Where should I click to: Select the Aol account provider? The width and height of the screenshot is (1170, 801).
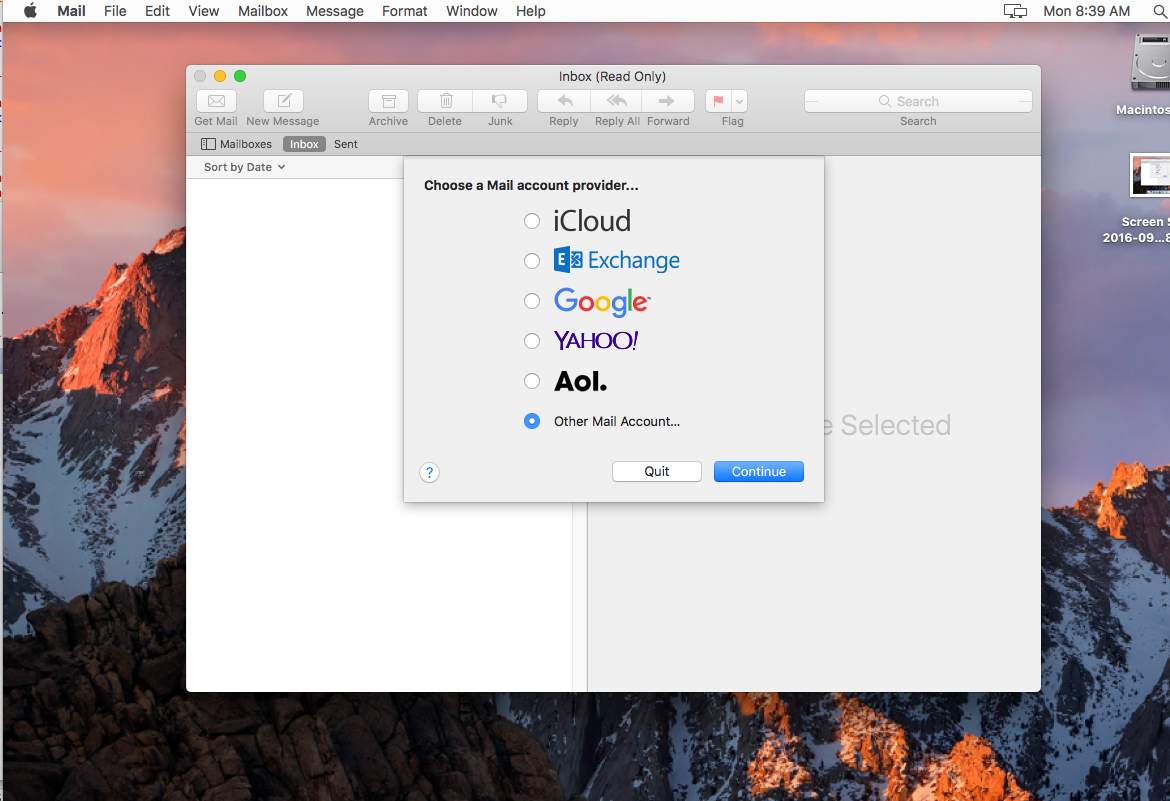[x=532, y=381]
